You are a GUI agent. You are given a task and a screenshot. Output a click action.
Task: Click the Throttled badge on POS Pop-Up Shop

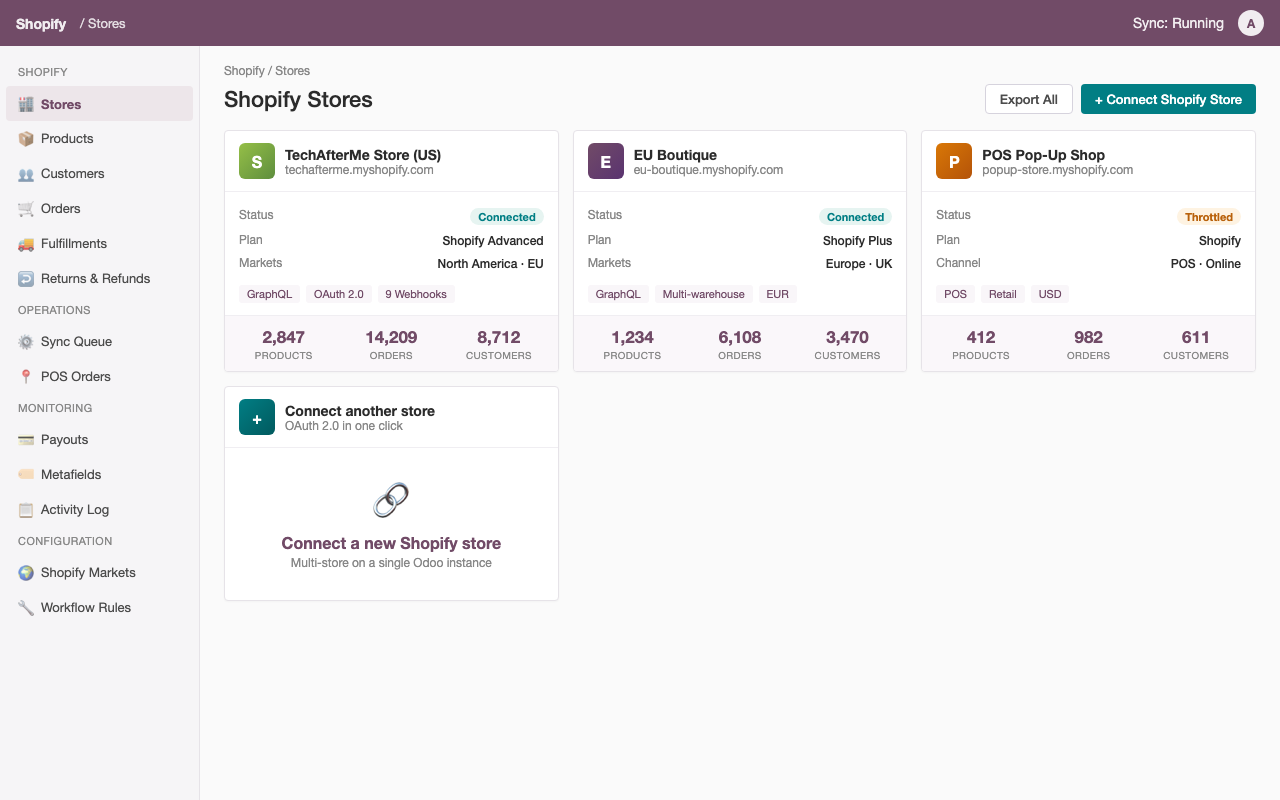1209,217
